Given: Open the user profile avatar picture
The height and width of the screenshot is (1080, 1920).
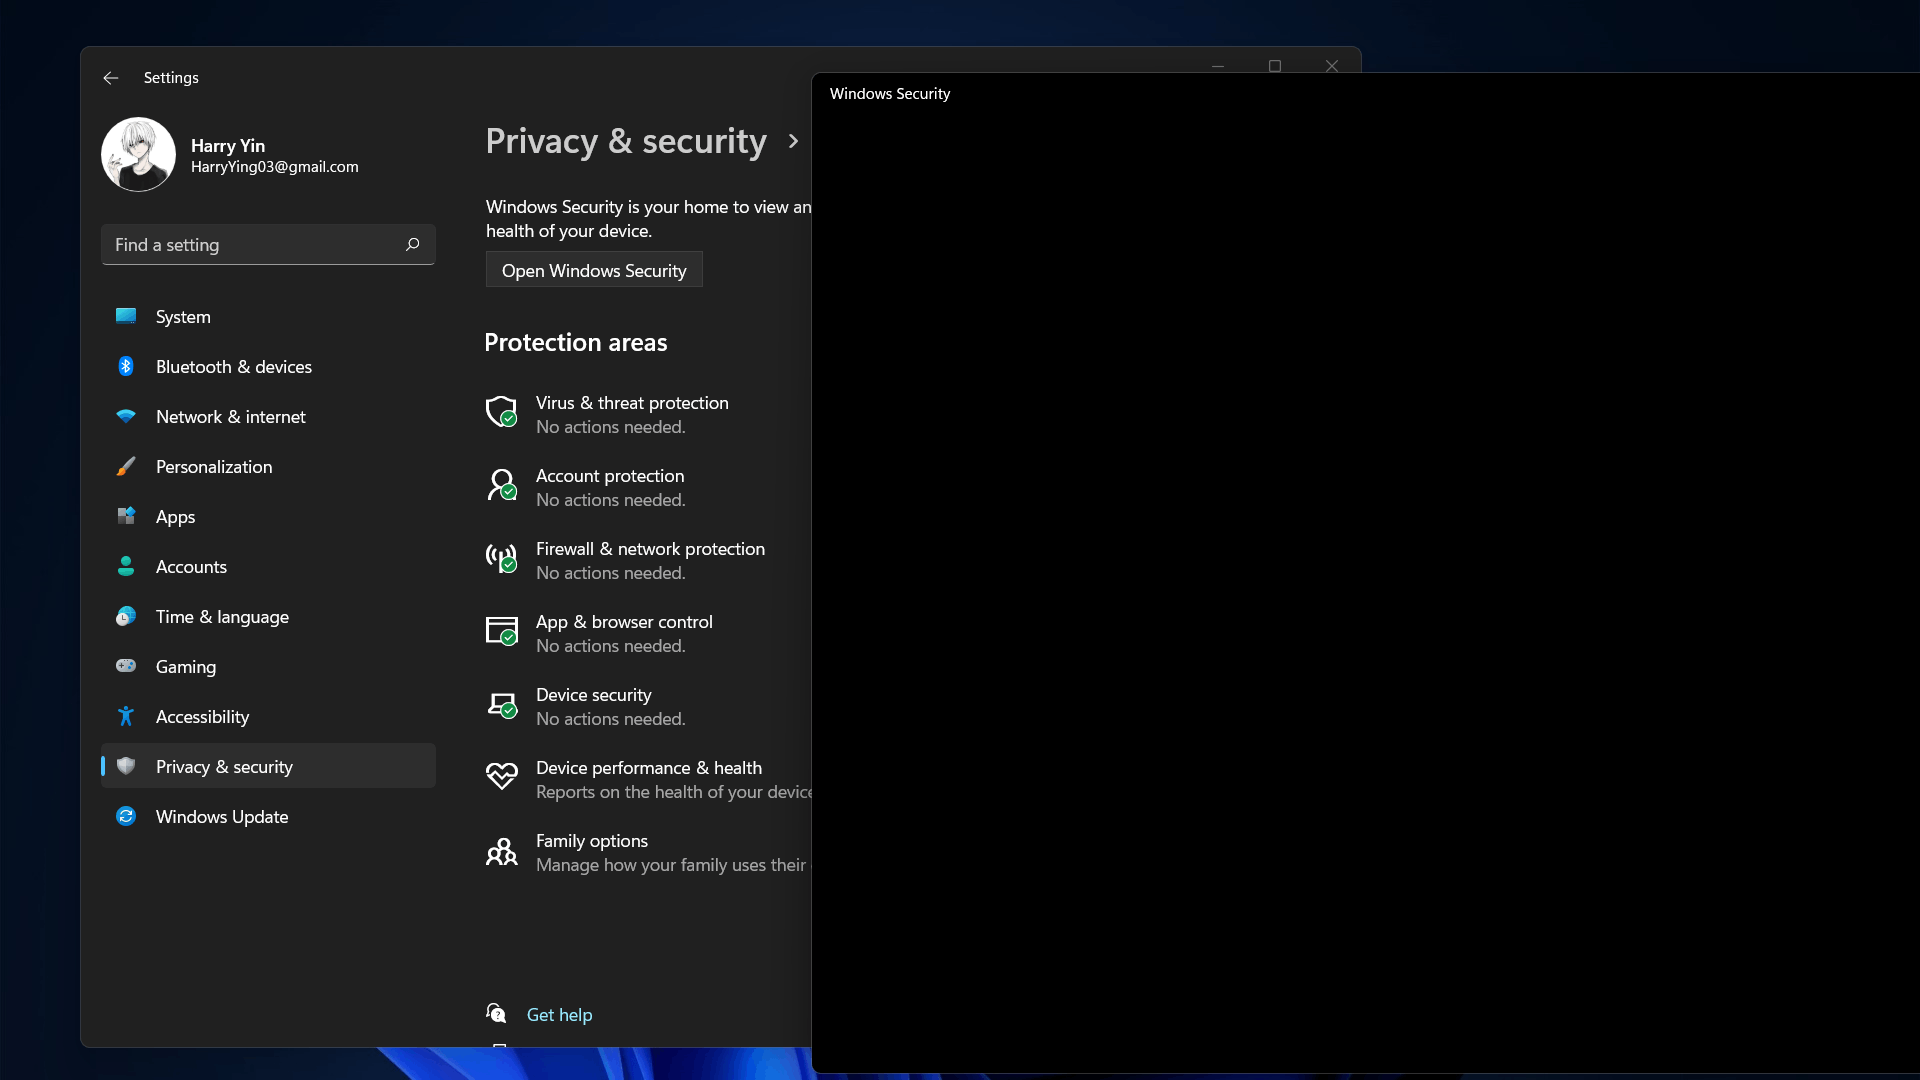Looking at the screenshot, I should pos(138,155).
